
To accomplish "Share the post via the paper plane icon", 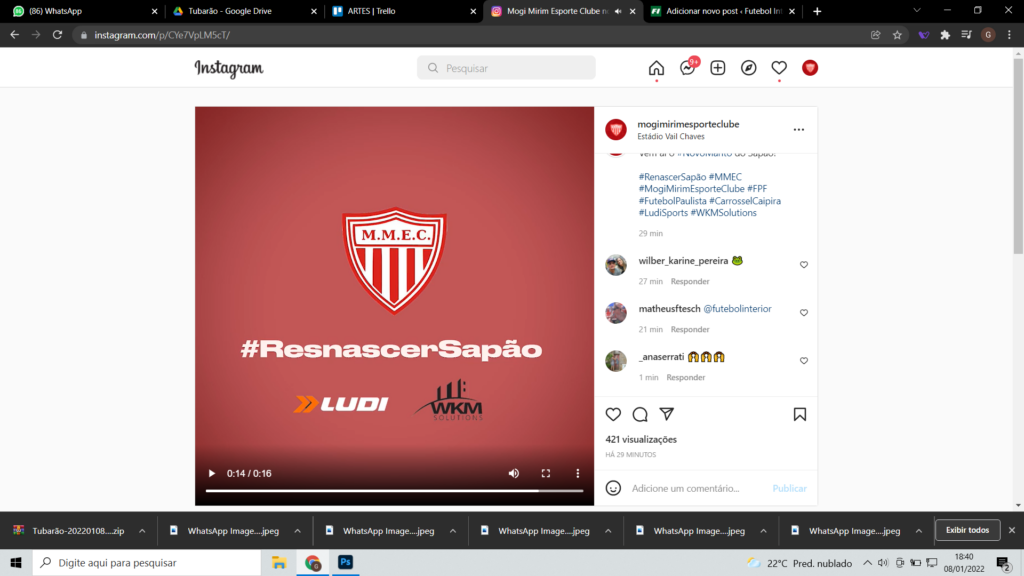I will click(666, 413).
